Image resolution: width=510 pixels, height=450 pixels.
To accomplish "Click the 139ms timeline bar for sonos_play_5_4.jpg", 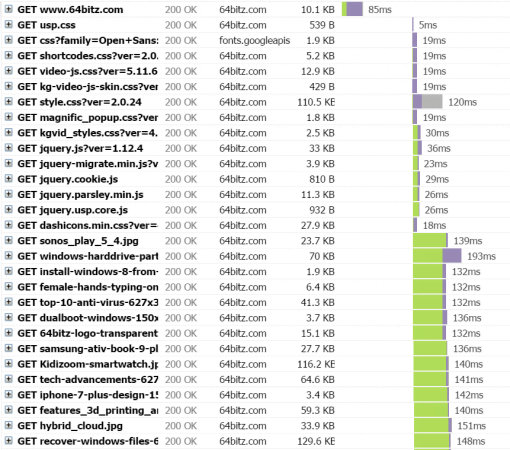I will coord(430,241).
